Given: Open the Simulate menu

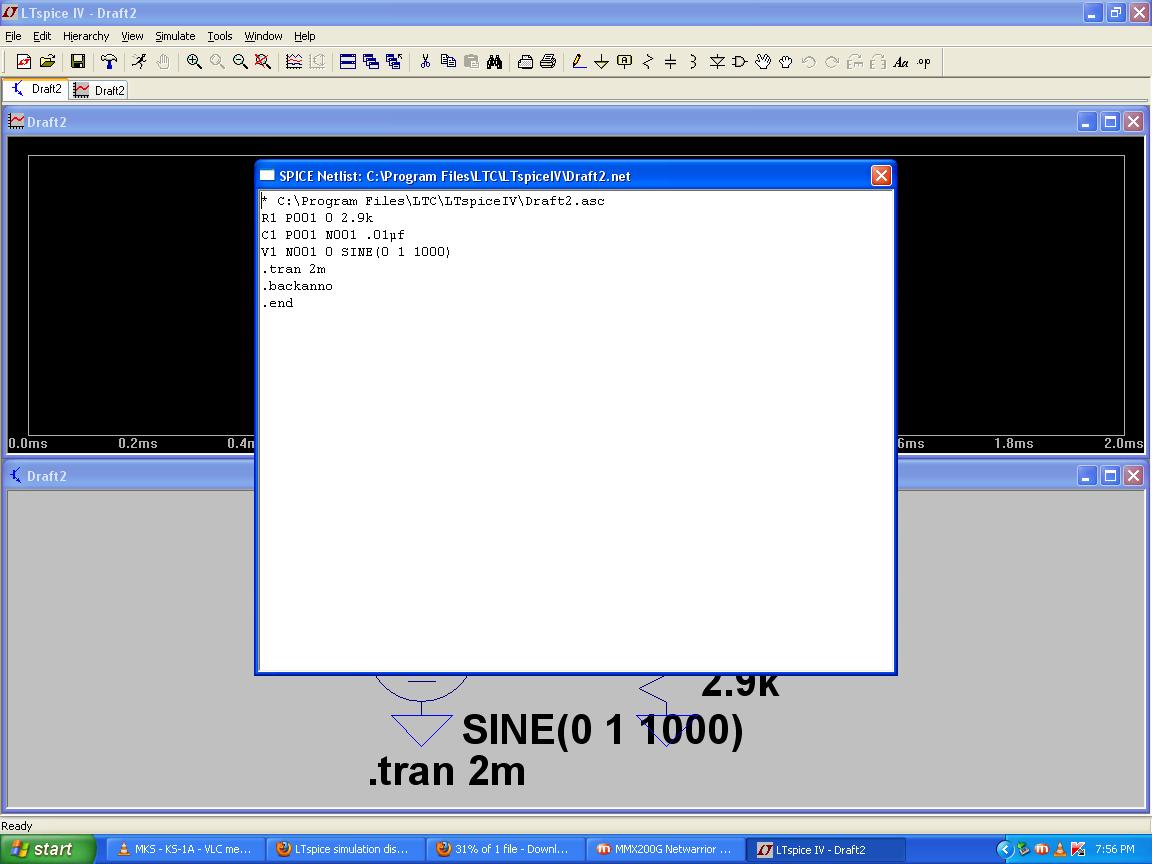Looking at the screenshot, I should click(x=175, y=36).
